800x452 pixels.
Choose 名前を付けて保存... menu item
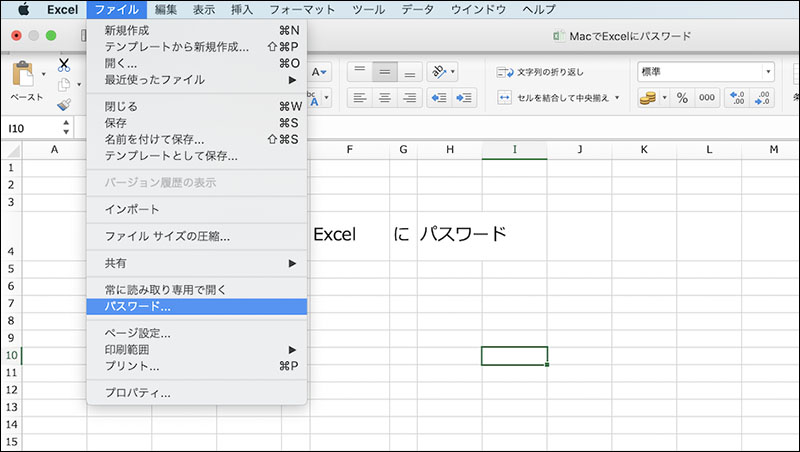tap(197, 139)
